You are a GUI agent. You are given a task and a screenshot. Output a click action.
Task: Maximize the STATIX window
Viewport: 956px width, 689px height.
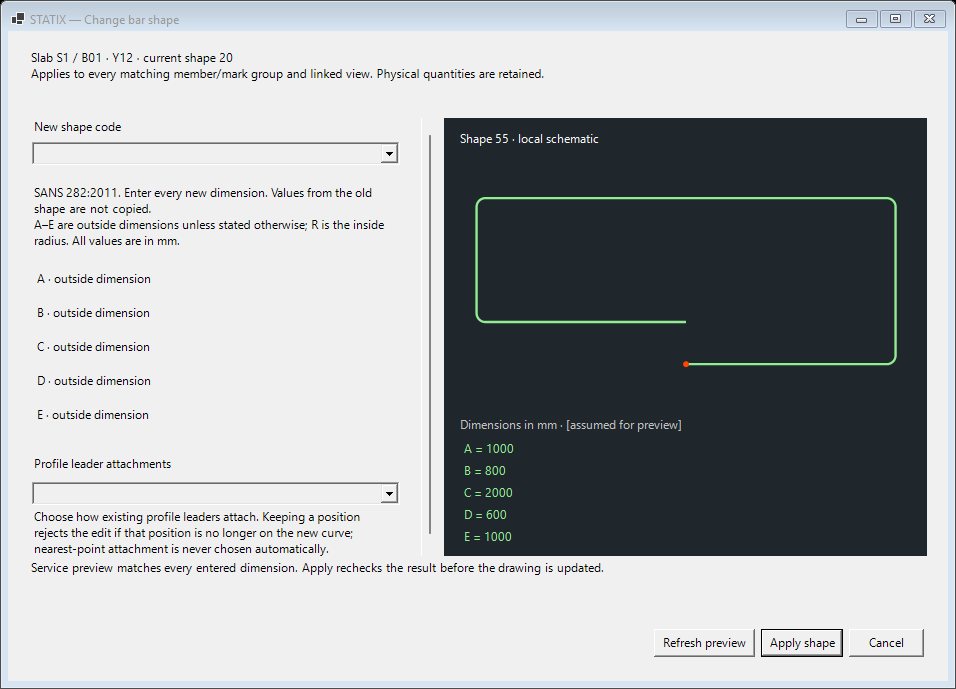point(895,20)
